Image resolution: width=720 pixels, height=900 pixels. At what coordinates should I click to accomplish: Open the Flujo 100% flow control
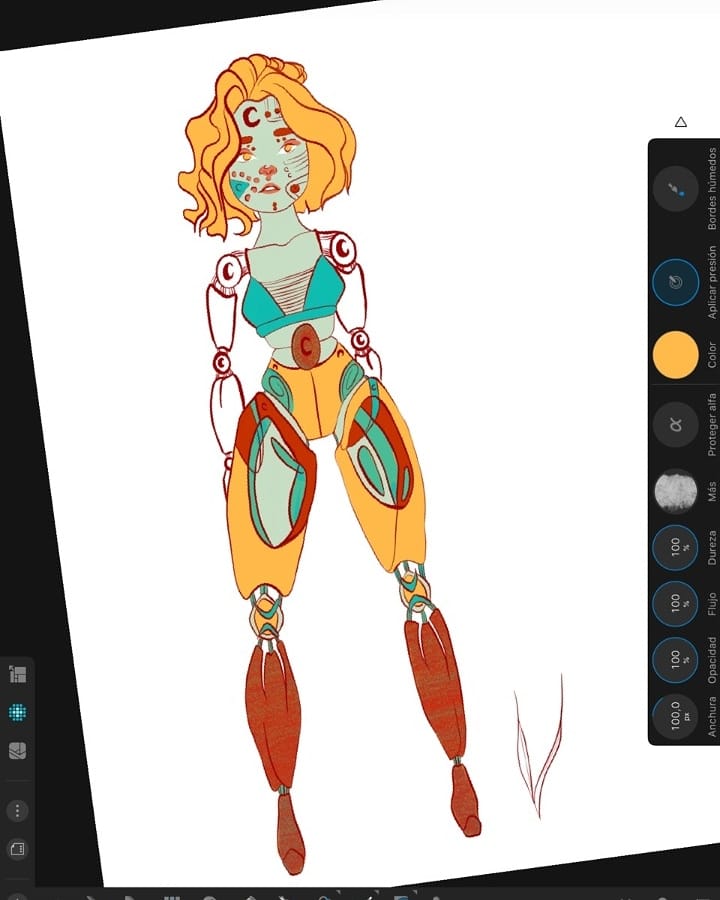[x=676, y=605]
